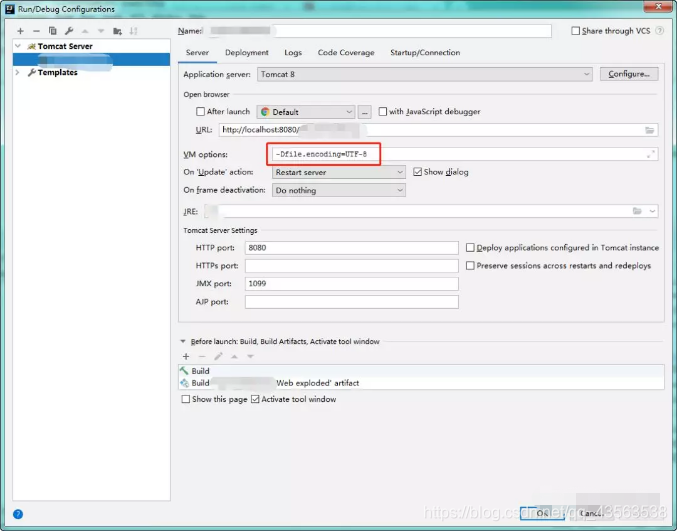The width and height of the screenshot is (677, 531).
Task: Click the HTTPs port field
Action: pos(351,266)
